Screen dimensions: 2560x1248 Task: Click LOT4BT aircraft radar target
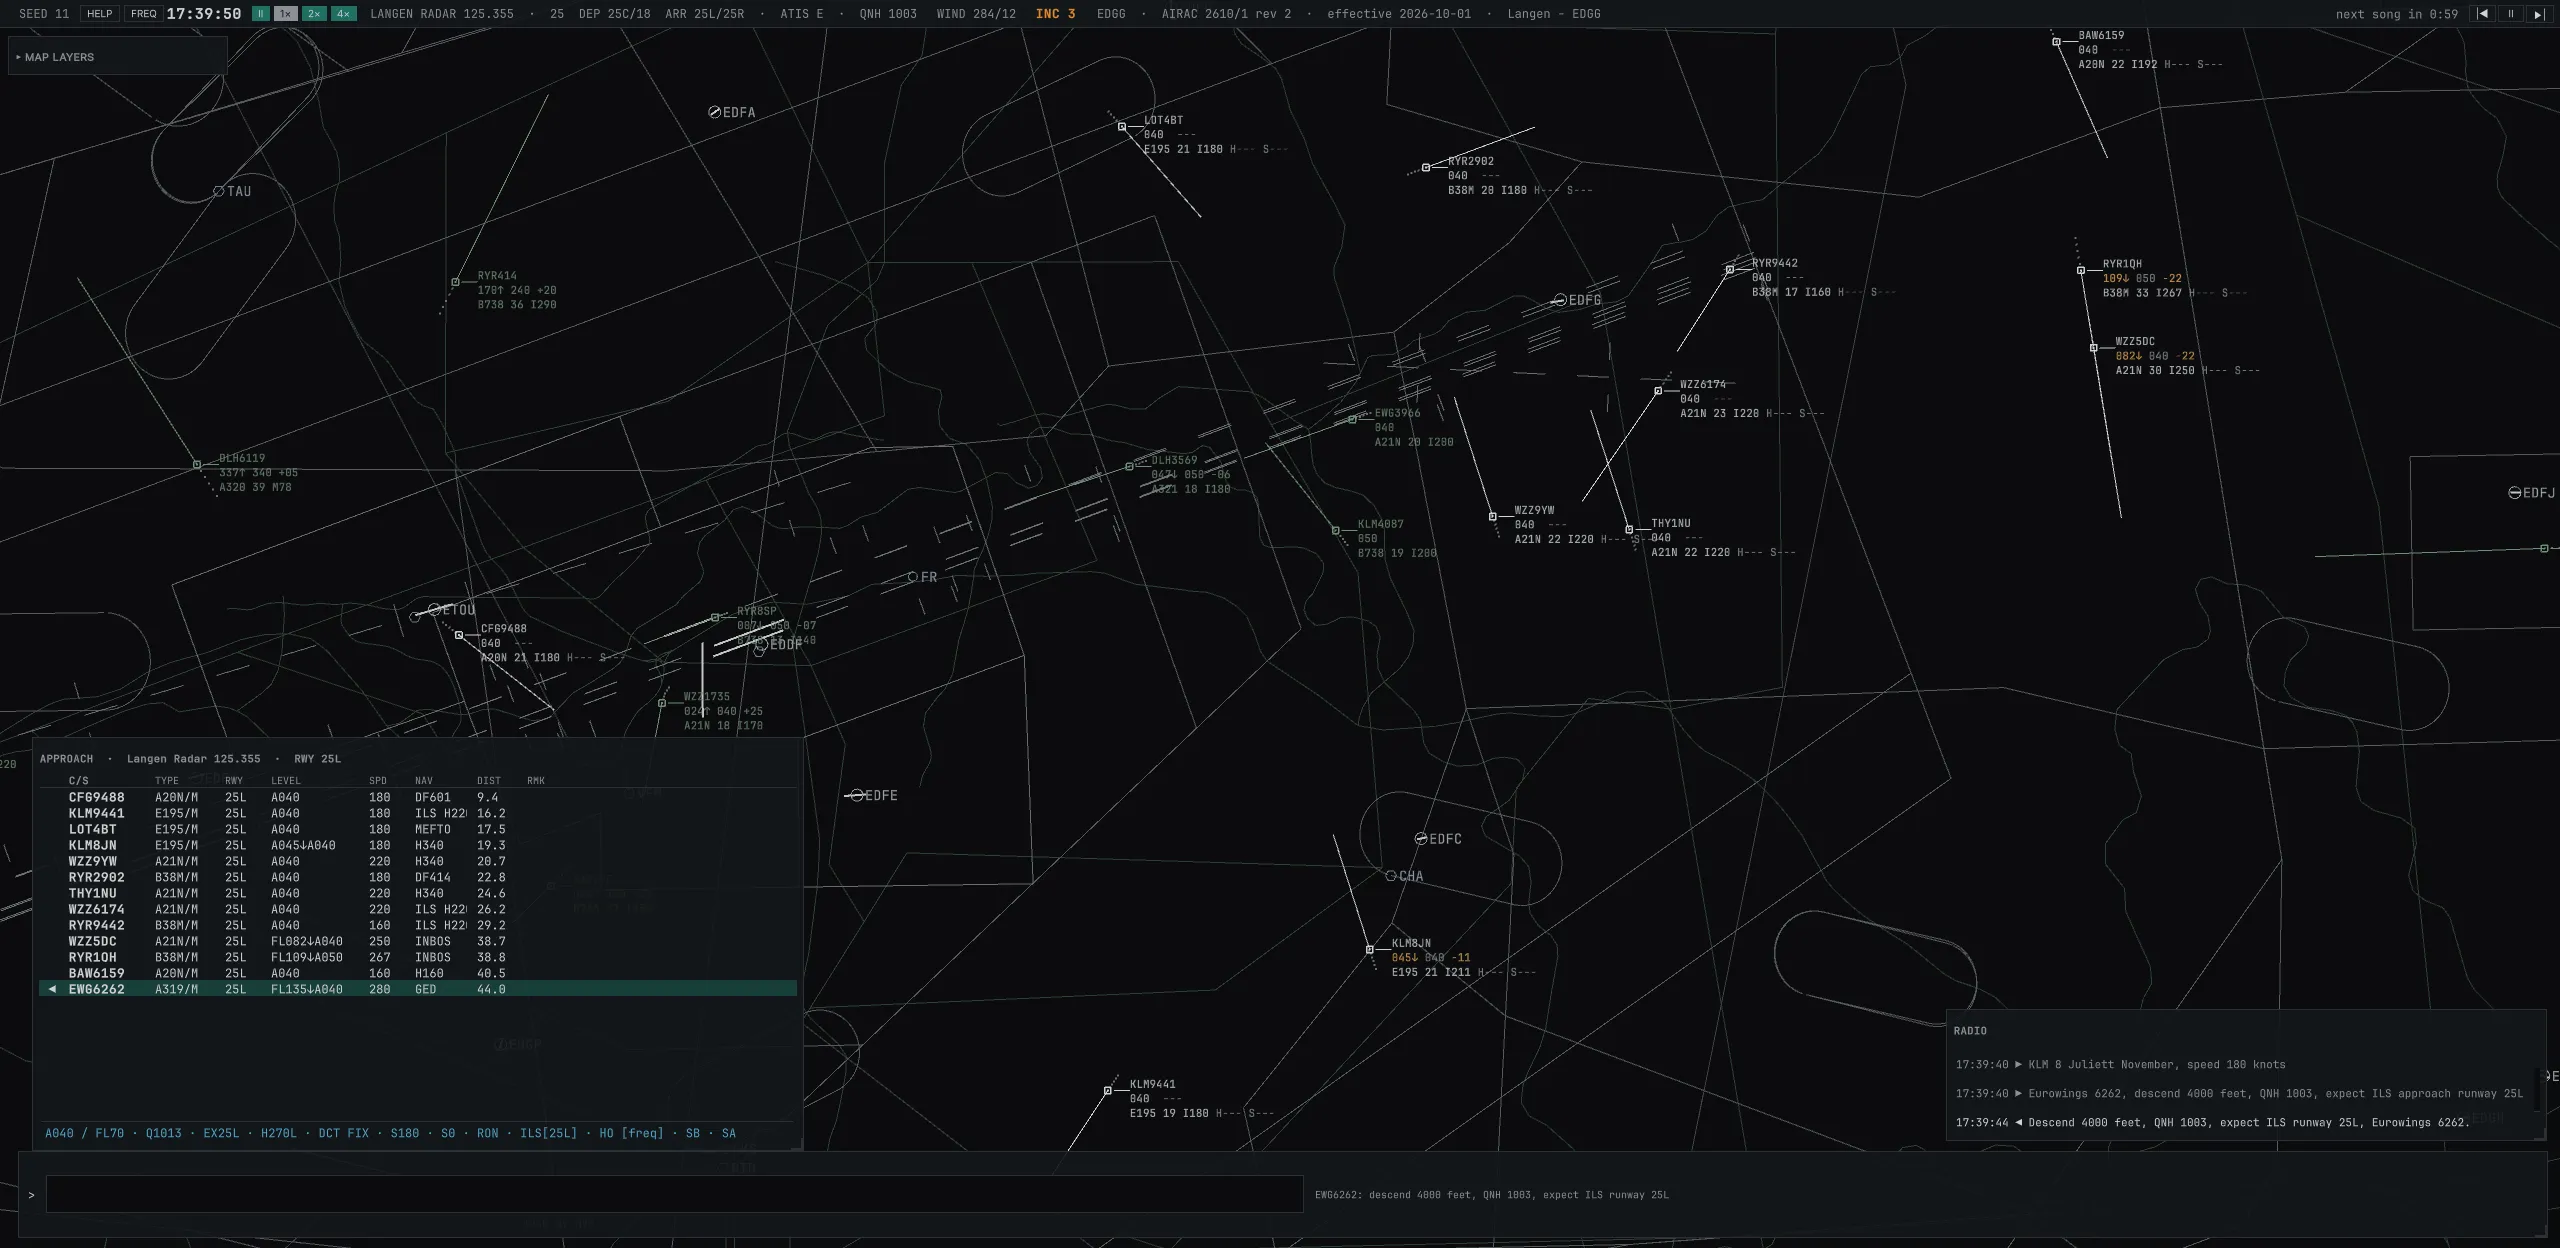click(x=1122, y=127)
